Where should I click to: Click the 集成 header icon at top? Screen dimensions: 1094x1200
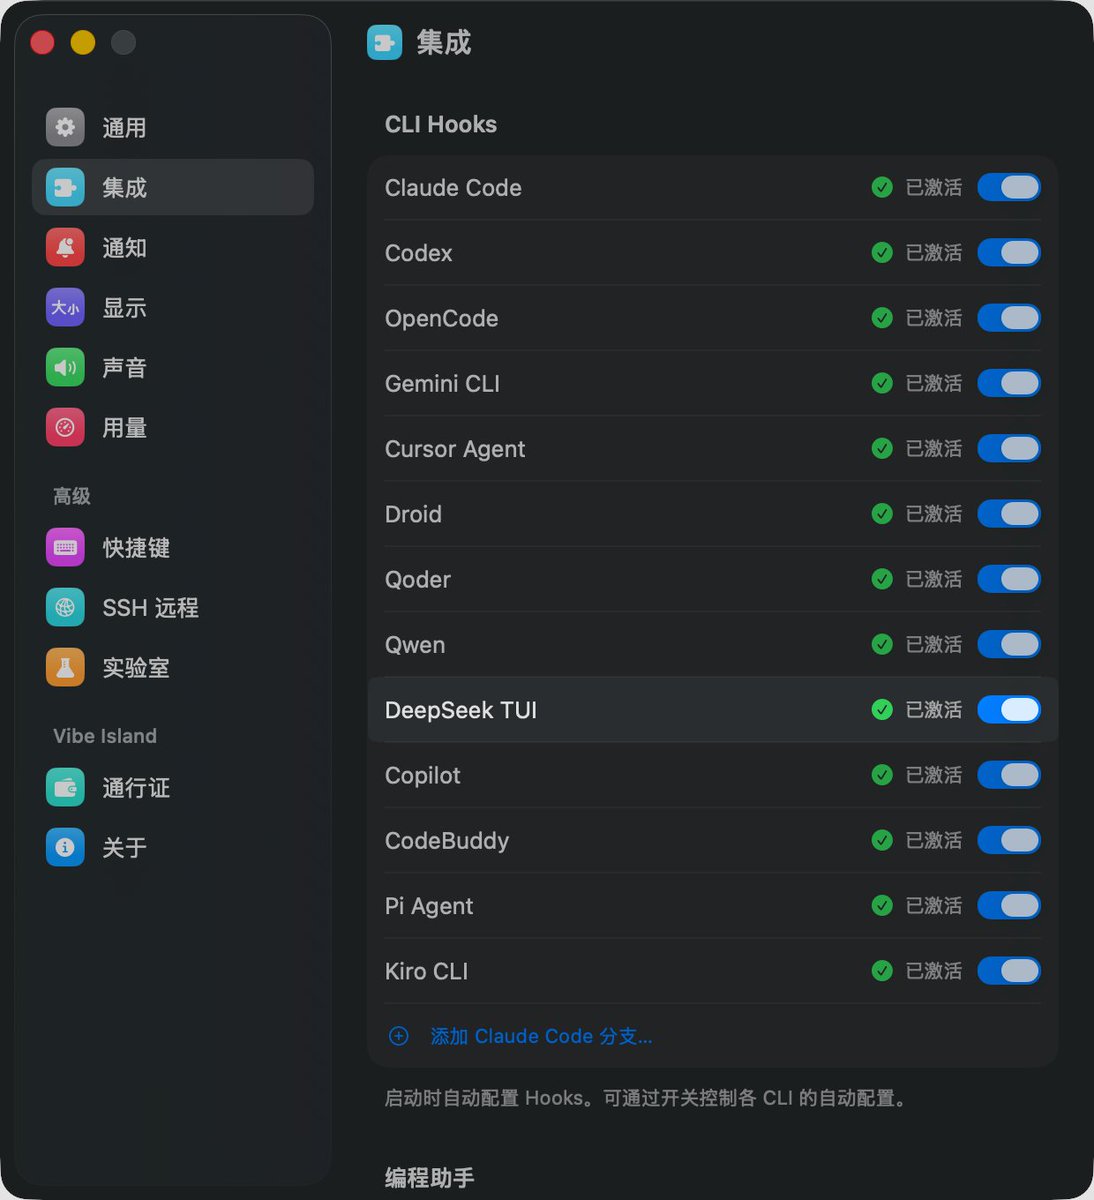[x=385, y=43]
